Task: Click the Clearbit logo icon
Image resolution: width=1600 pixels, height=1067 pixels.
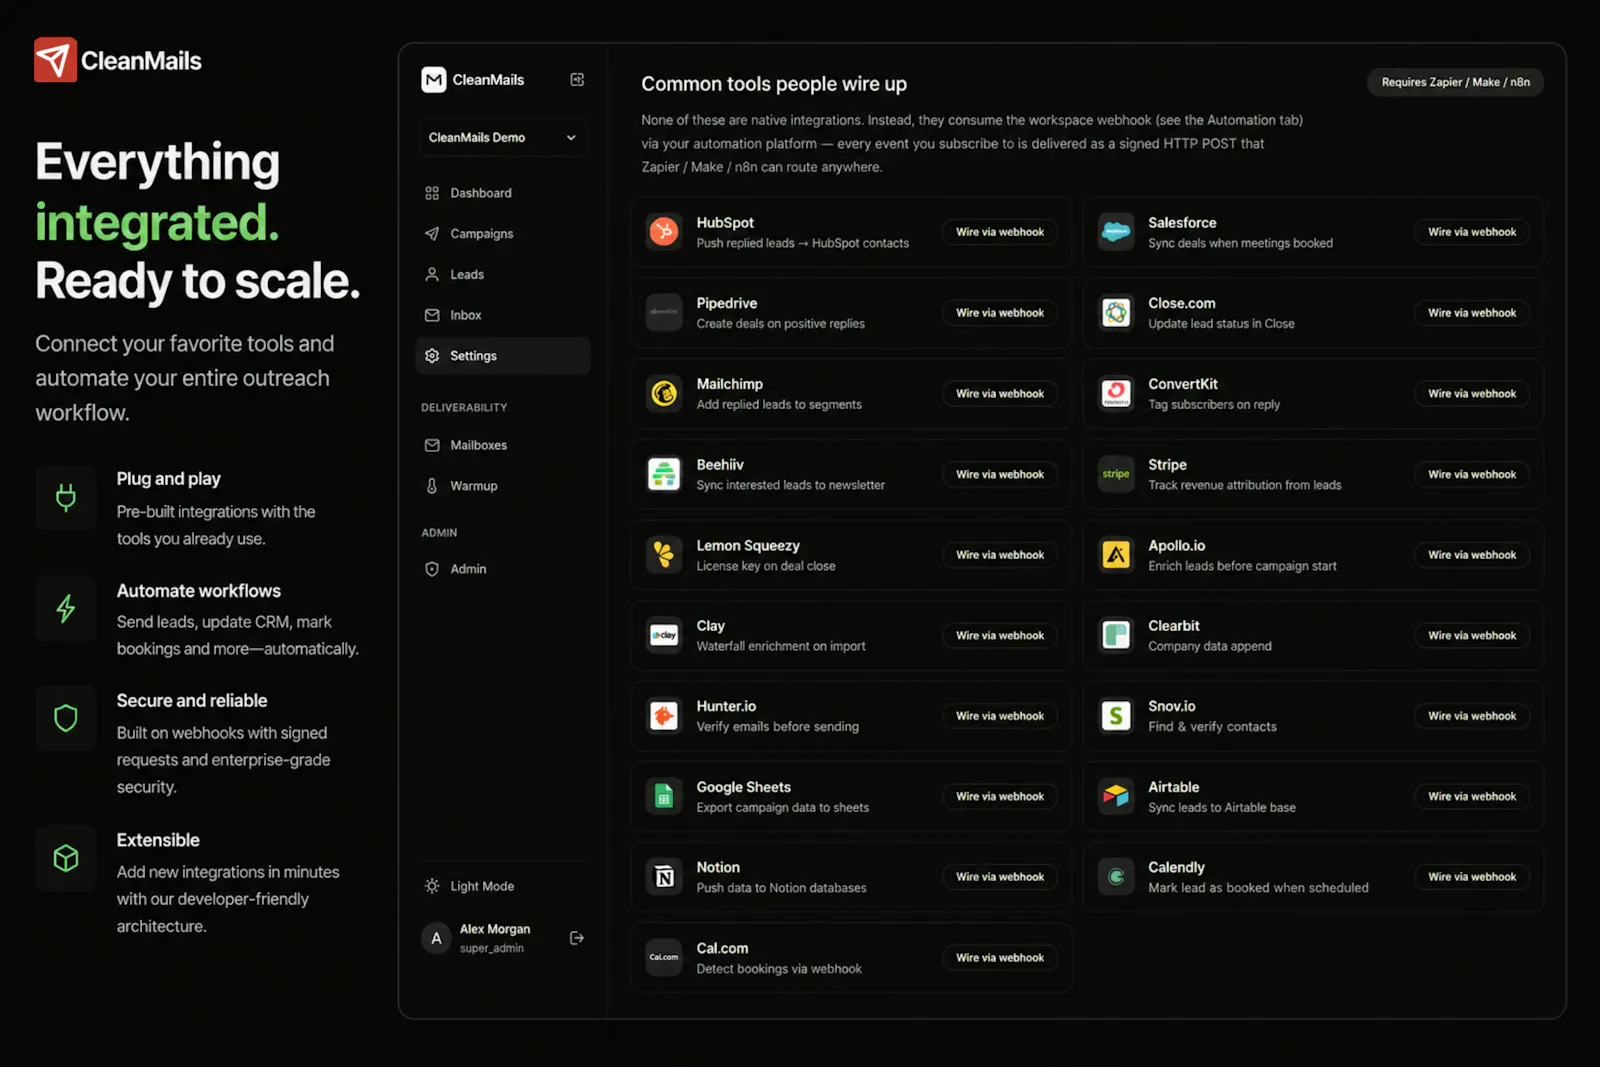Action: click(x=1116, y=635)
